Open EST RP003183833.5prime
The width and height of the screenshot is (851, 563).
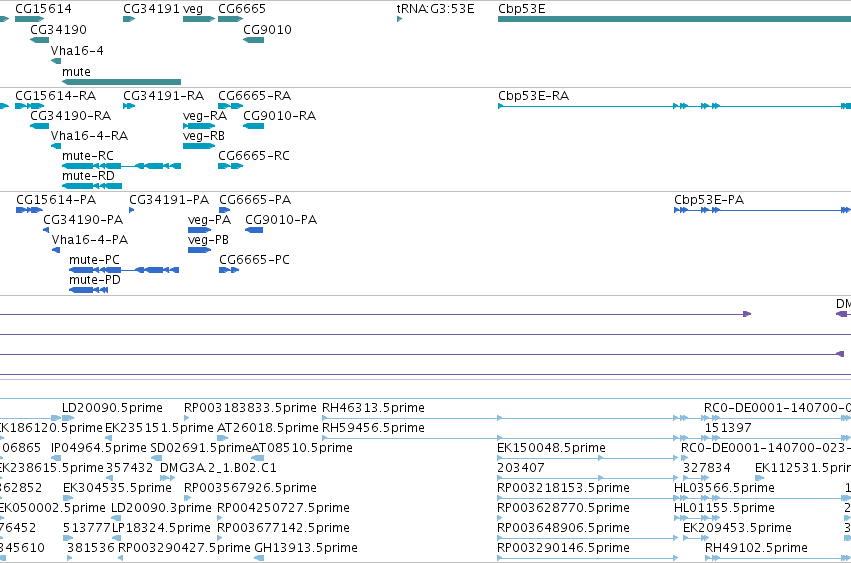tap(250, 408)
